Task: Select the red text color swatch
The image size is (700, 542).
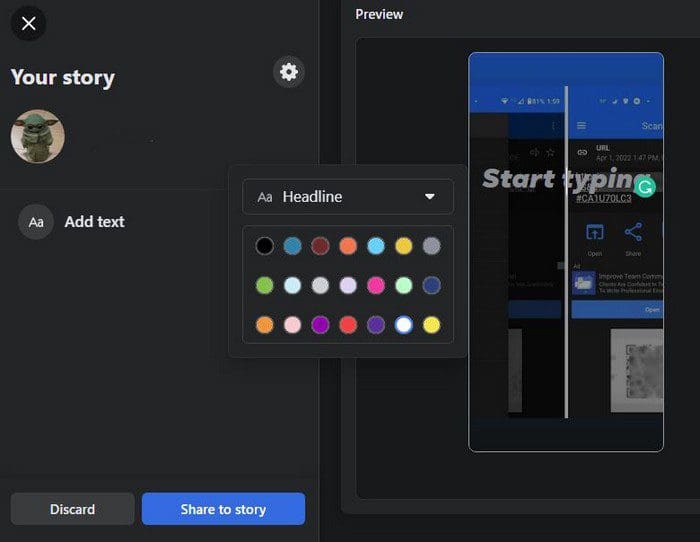Action: [348, 325]
